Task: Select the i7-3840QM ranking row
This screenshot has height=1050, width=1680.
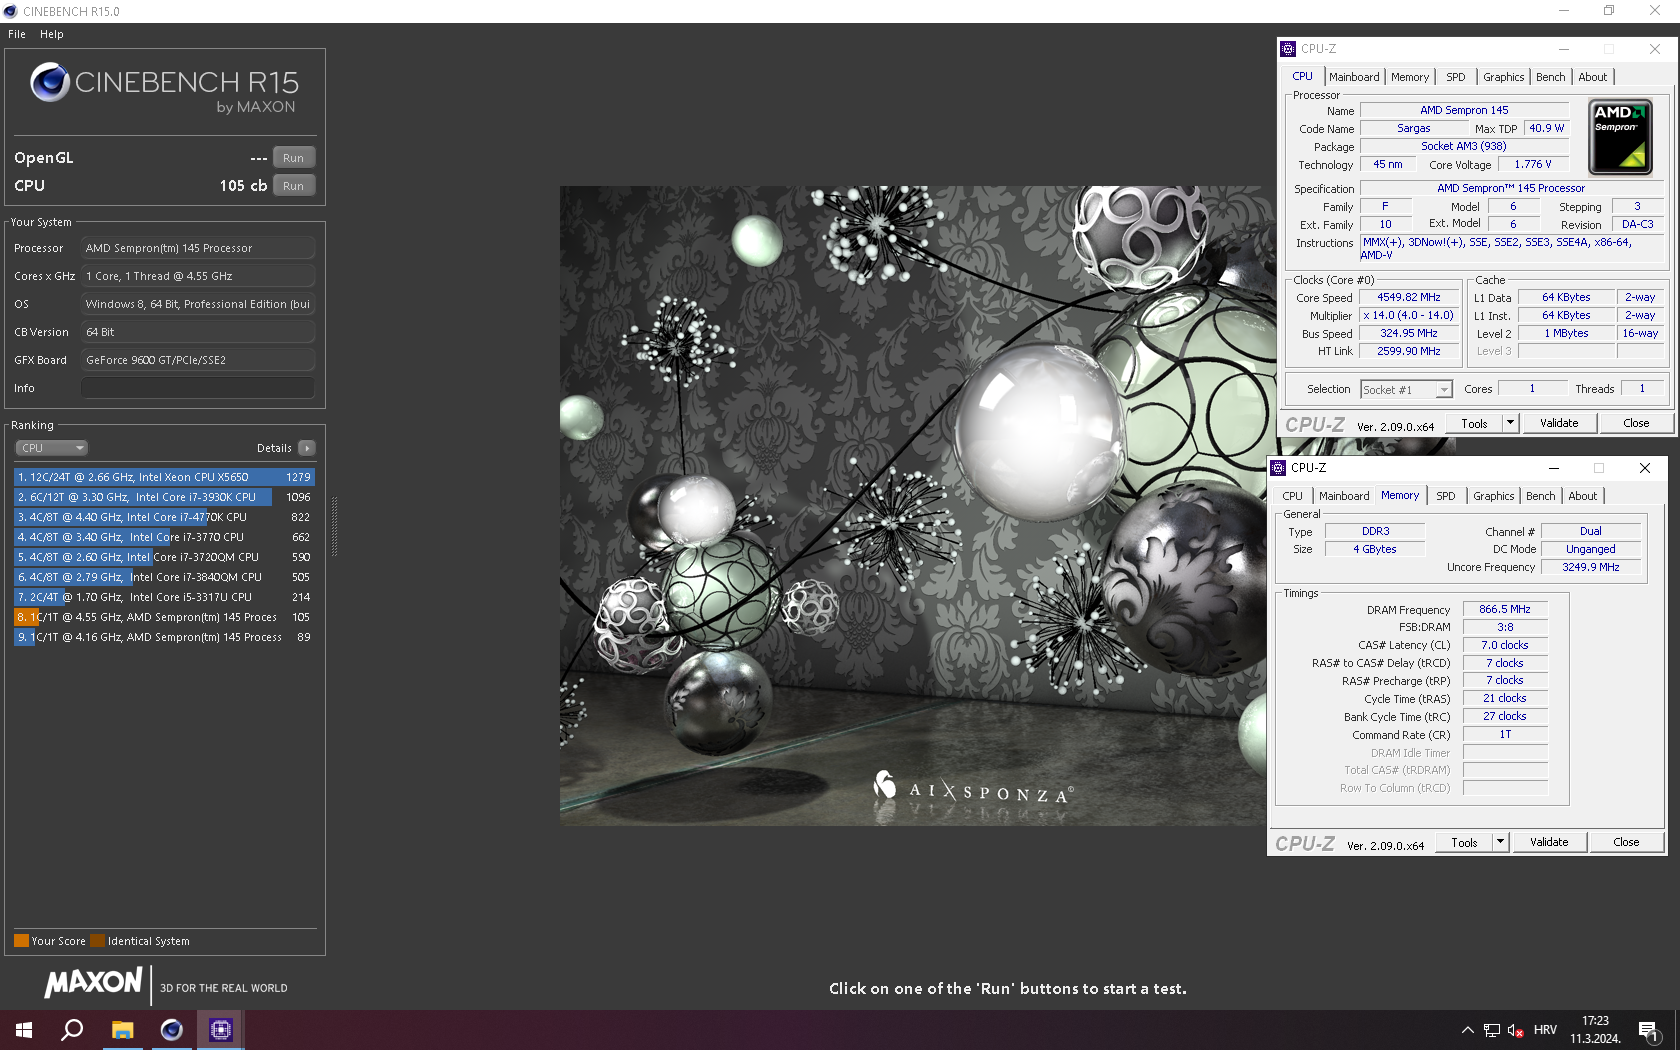Action: 164,577
